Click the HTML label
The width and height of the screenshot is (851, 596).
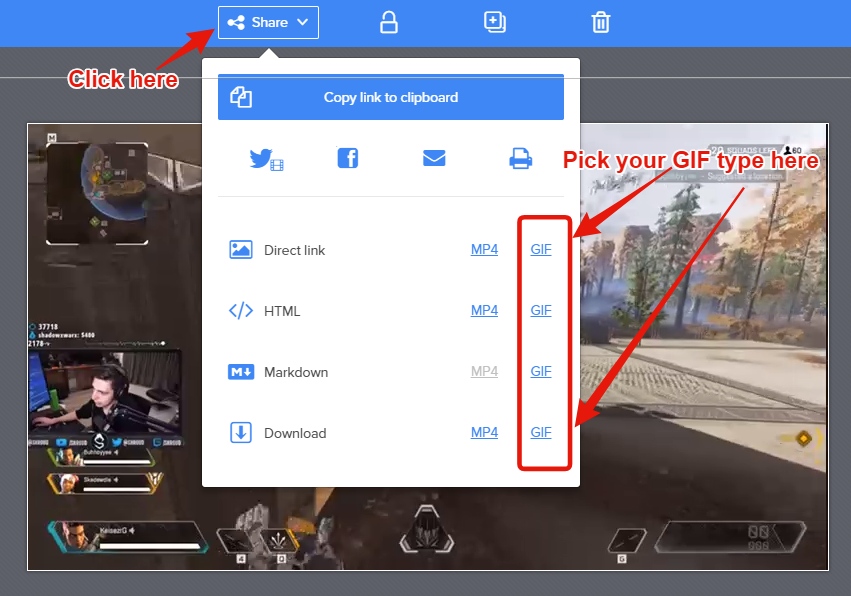coord(282,311)
